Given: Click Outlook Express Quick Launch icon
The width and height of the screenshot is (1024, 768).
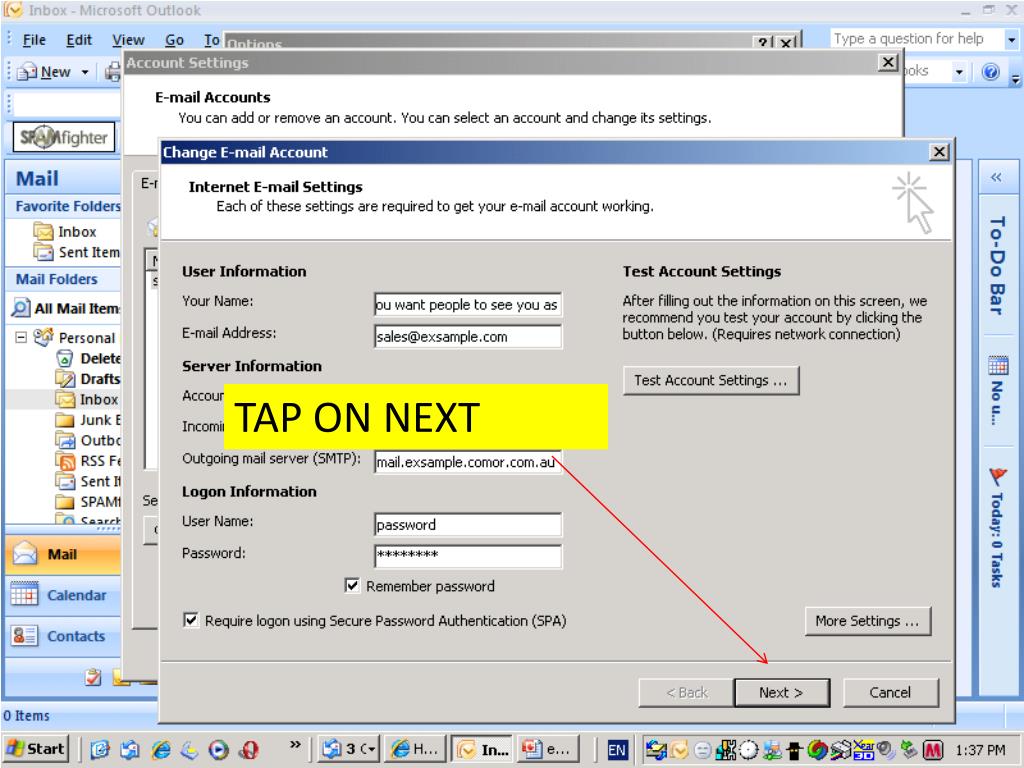Looking at the screenshot, I should coord(130,750).
